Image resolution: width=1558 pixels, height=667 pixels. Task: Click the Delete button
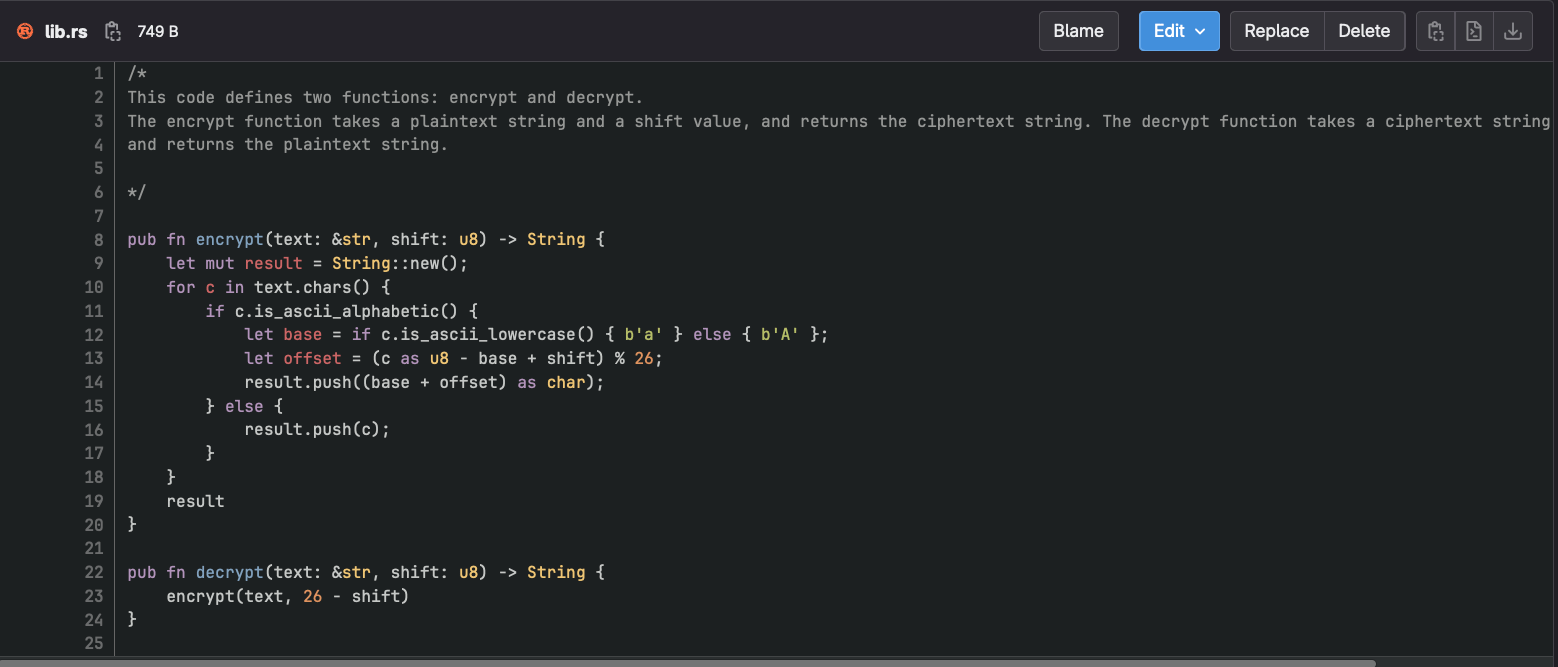(1364, 31)
